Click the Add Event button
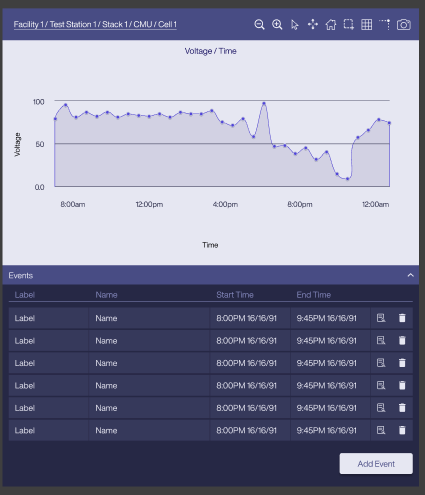The image size is (425, 495). [x=376, y=464]
